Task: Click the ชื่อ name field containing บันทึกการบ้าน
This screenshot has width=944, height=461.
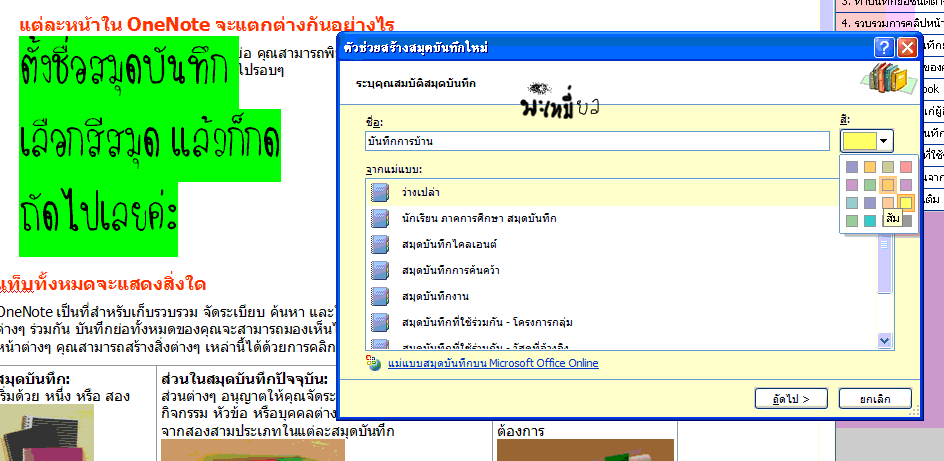Action: click(x=597, y=141)
